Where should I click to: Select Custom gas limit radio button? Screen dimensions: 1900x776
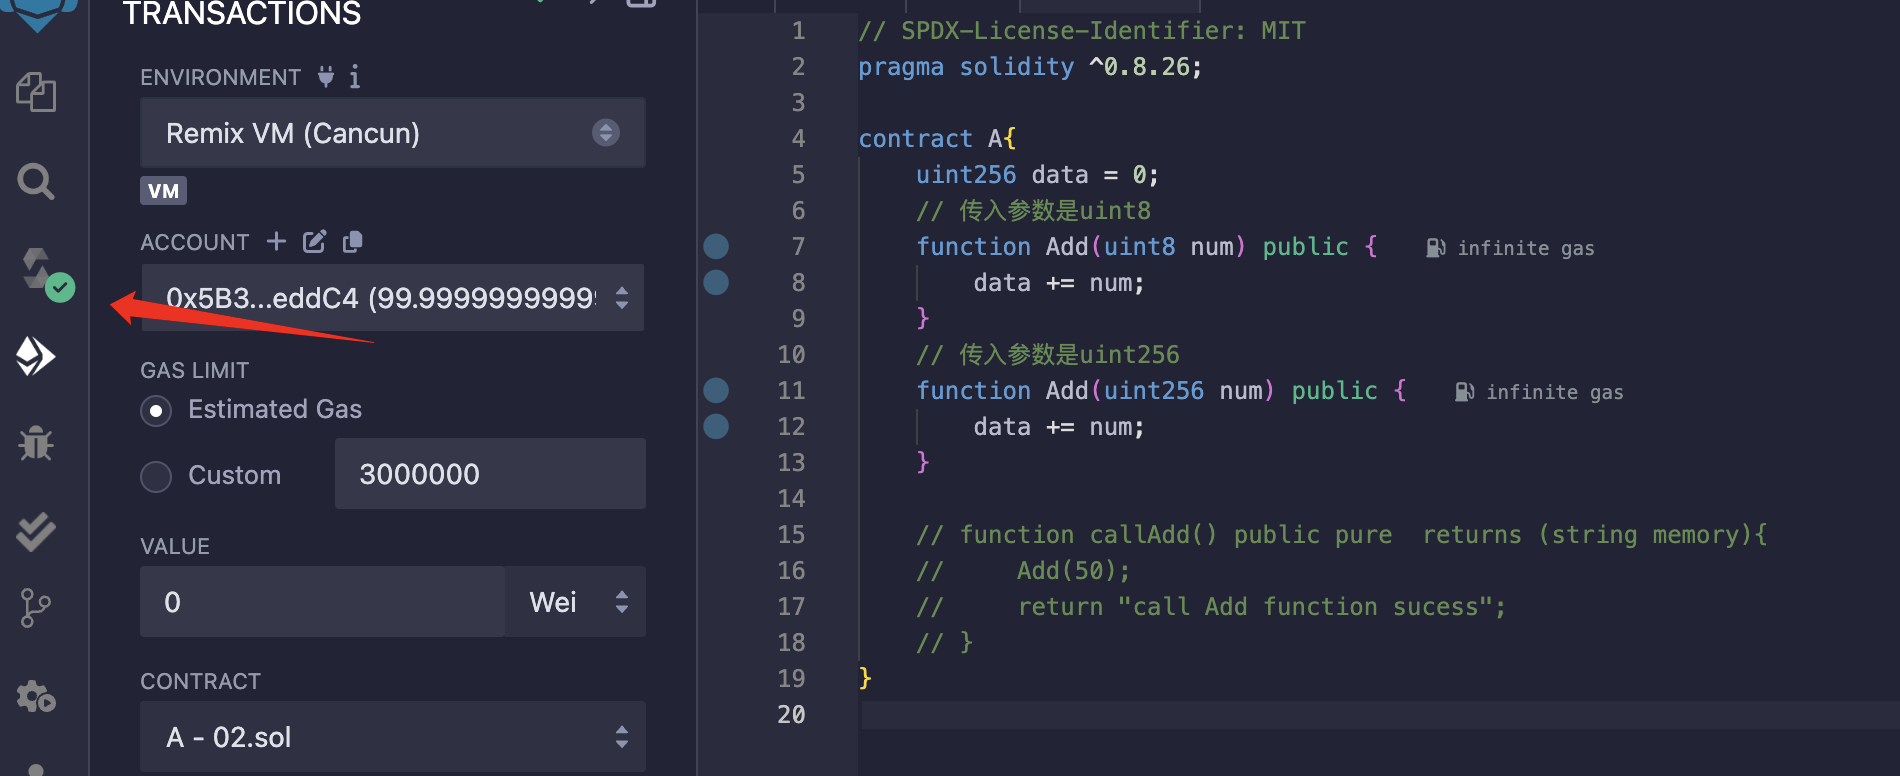tap(156, 477)
